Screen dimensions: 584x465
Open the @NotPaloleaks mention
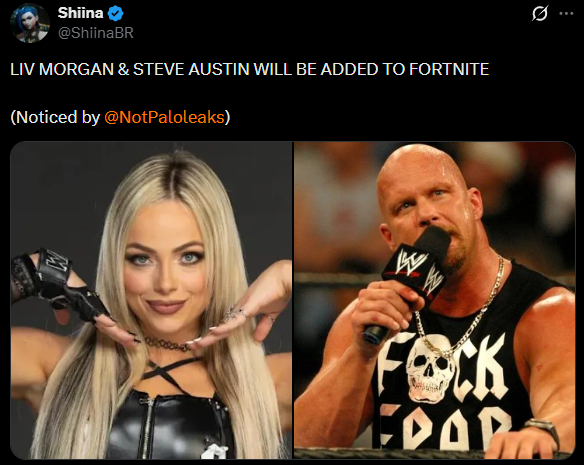(x=165, y=117)
